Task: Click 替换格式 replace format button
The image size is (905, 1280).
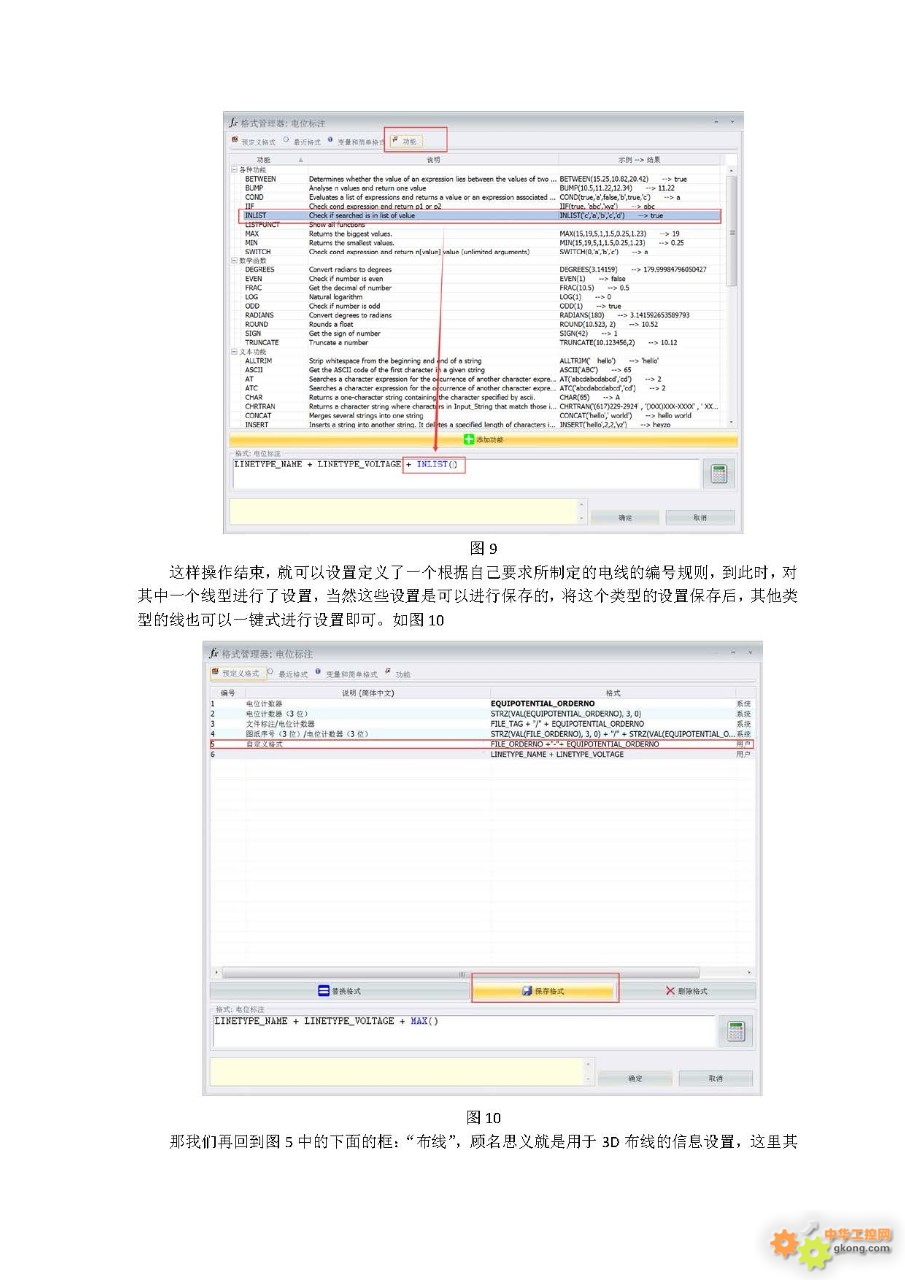Action: [338, 991]
